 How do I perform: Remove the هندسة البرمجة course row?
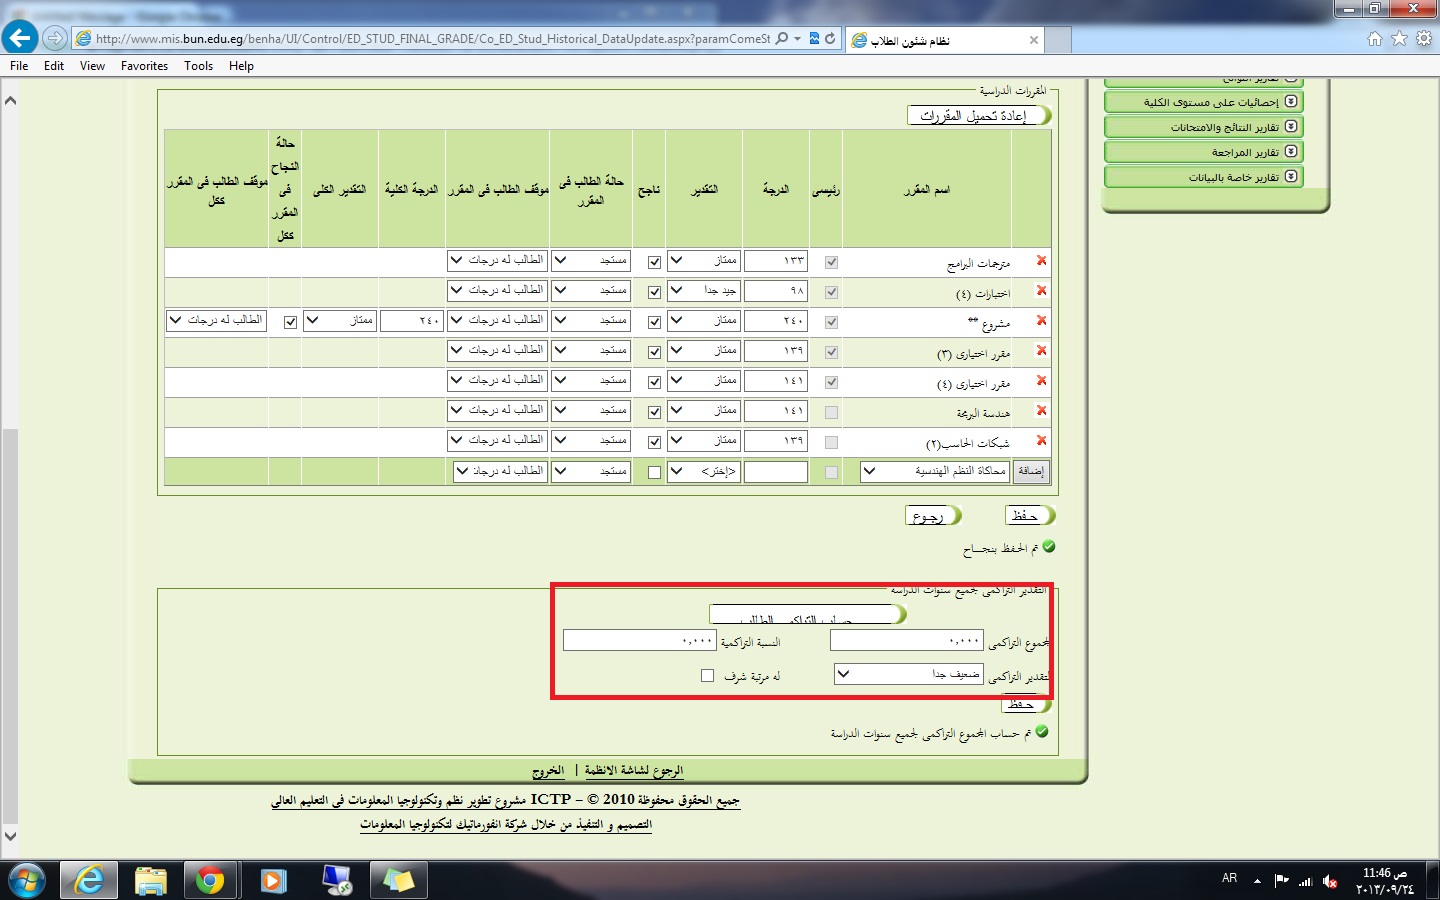1041,410
